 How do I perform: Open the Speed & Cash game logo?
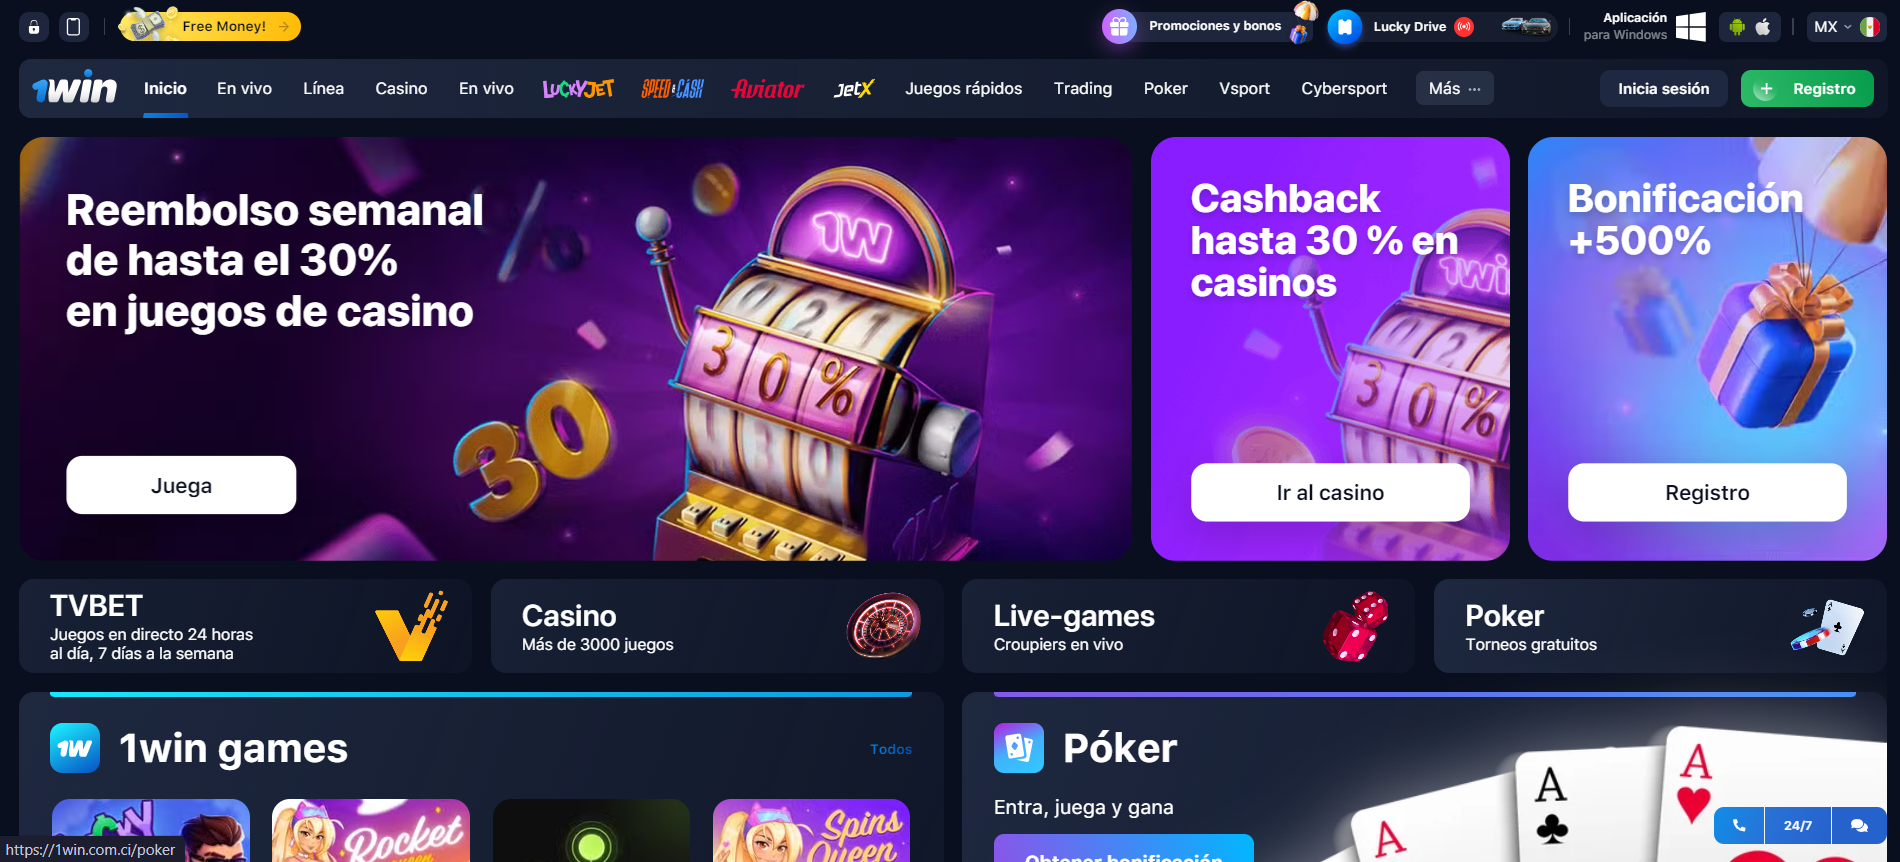point(672,89)
